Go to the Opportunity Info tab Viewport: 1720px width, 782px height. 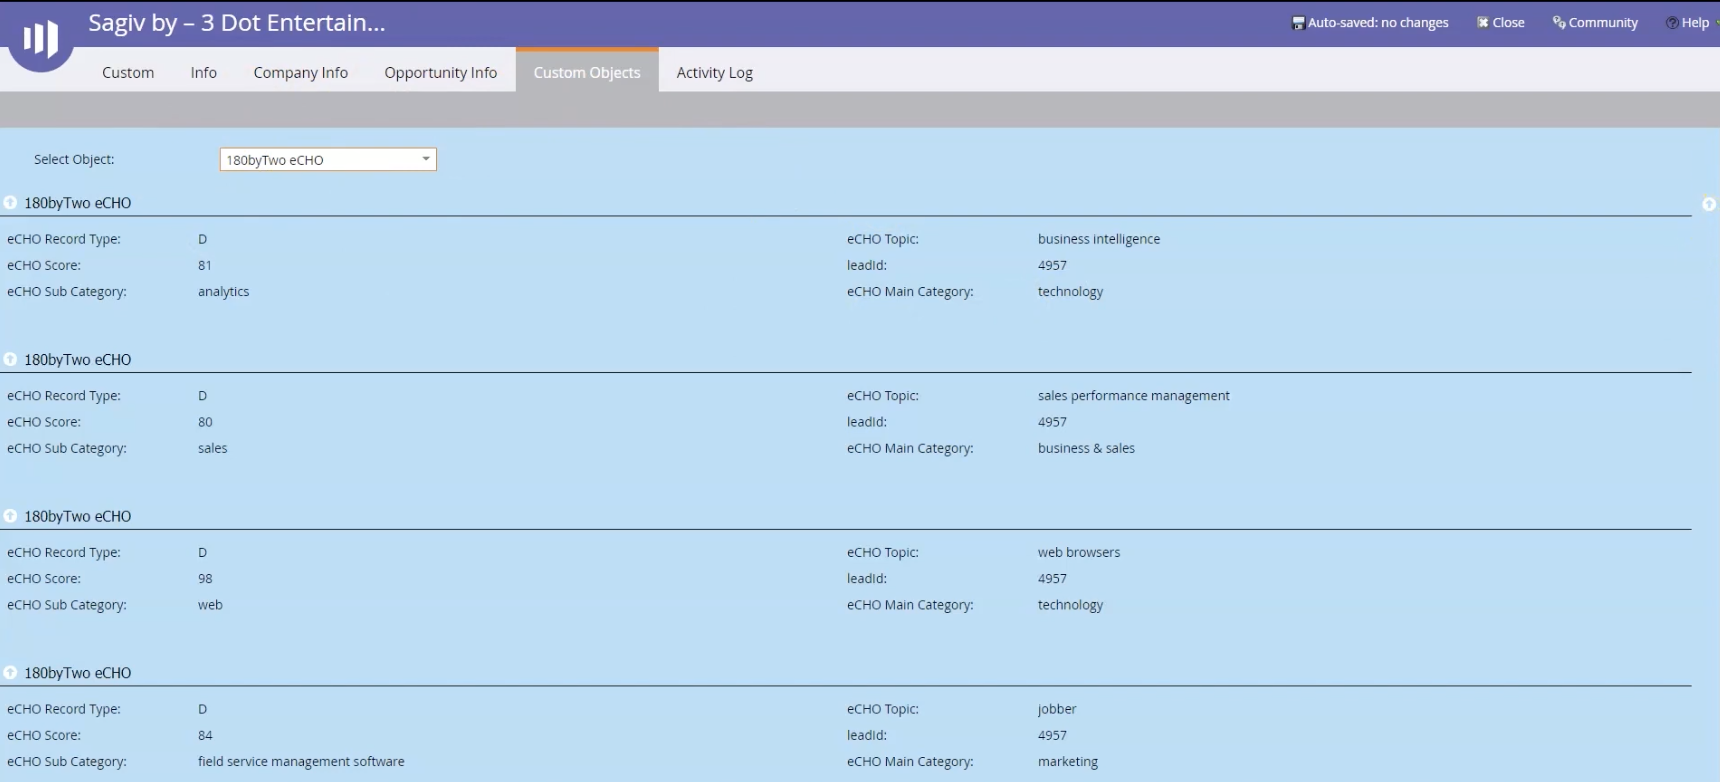tap(441, 72)
